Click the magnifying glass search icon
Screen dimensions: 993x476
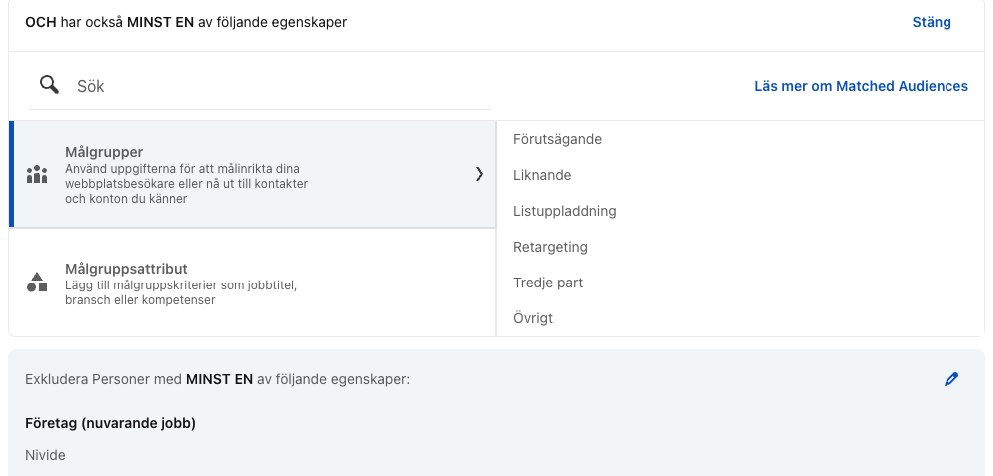click(49, 85)
